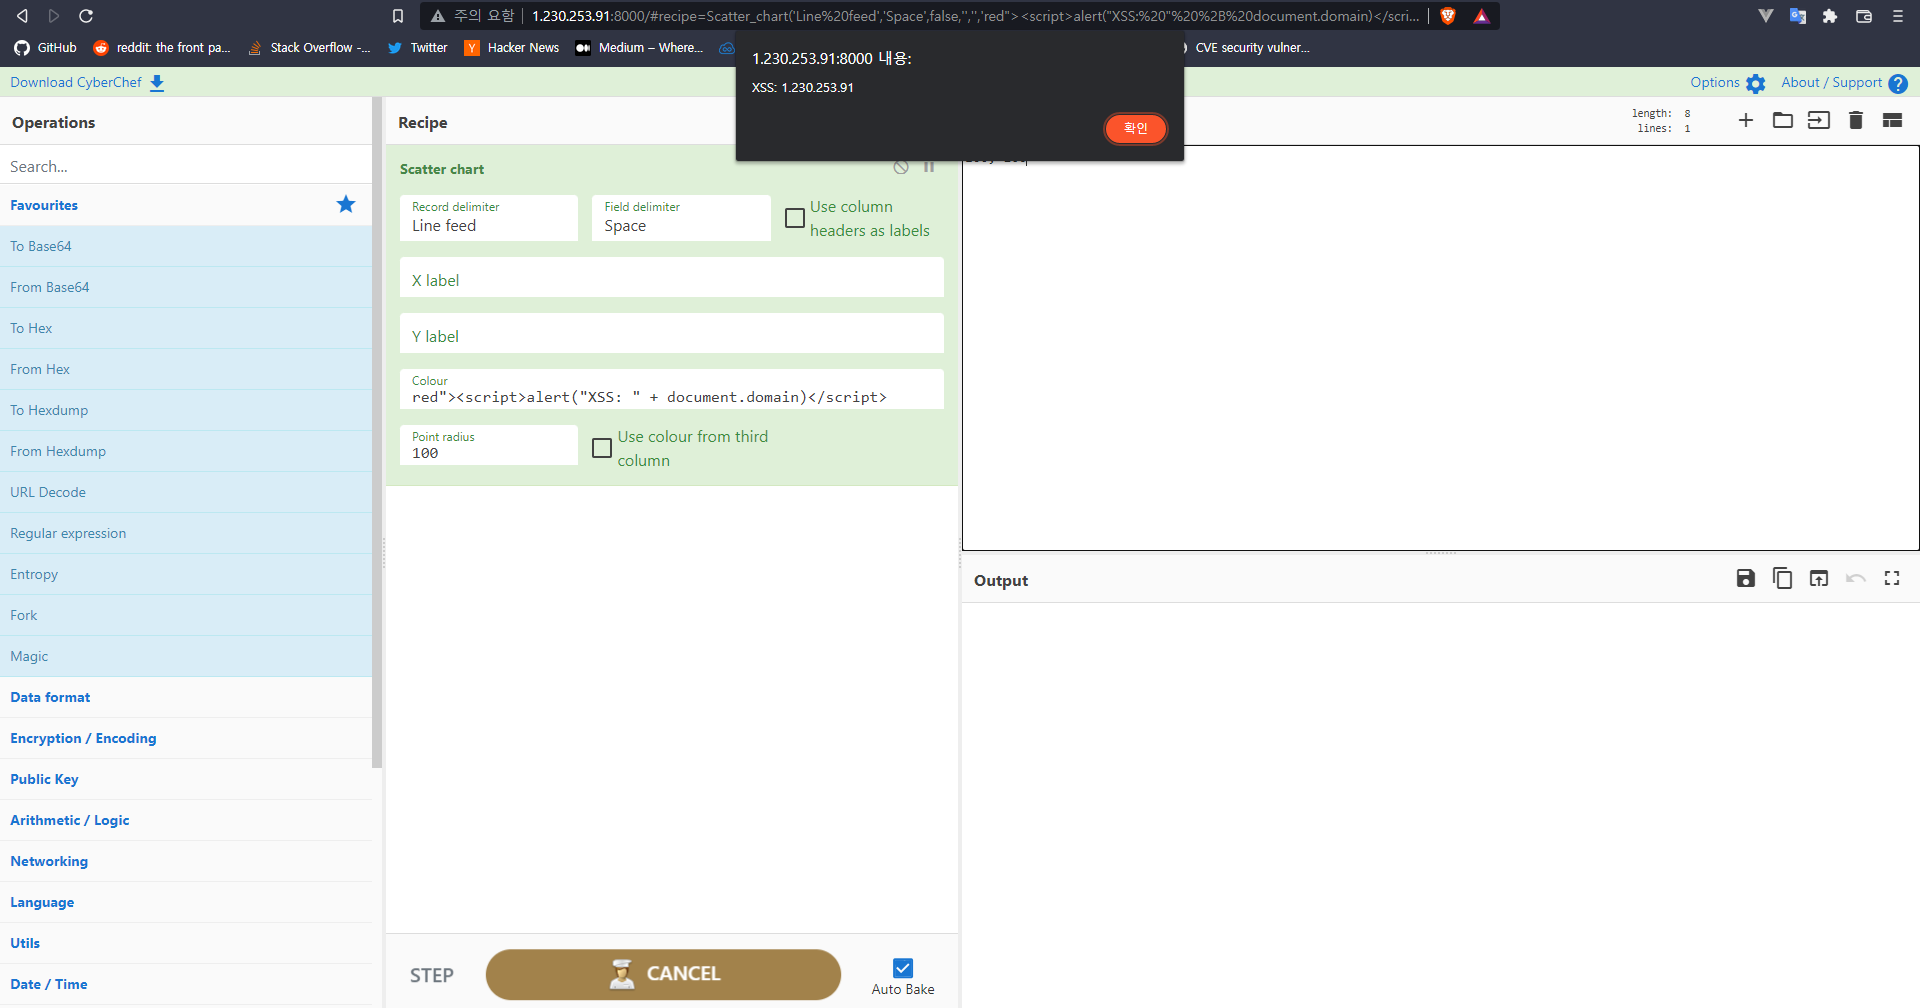Click the STEP button
This screenshot has height=1008, width=1920.
coord(432,975)
